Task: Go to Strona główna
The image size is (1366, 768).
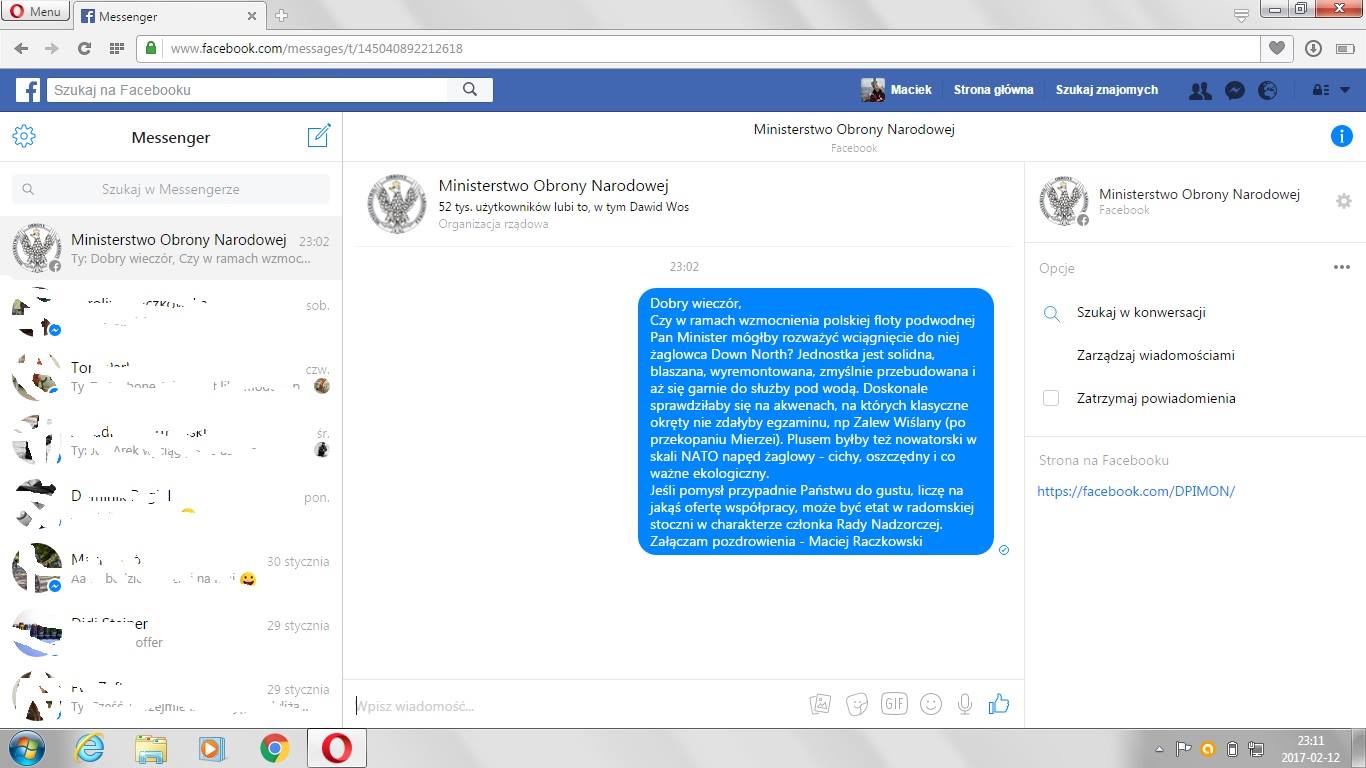Action: pyautogui.click(x=993, y=90)
